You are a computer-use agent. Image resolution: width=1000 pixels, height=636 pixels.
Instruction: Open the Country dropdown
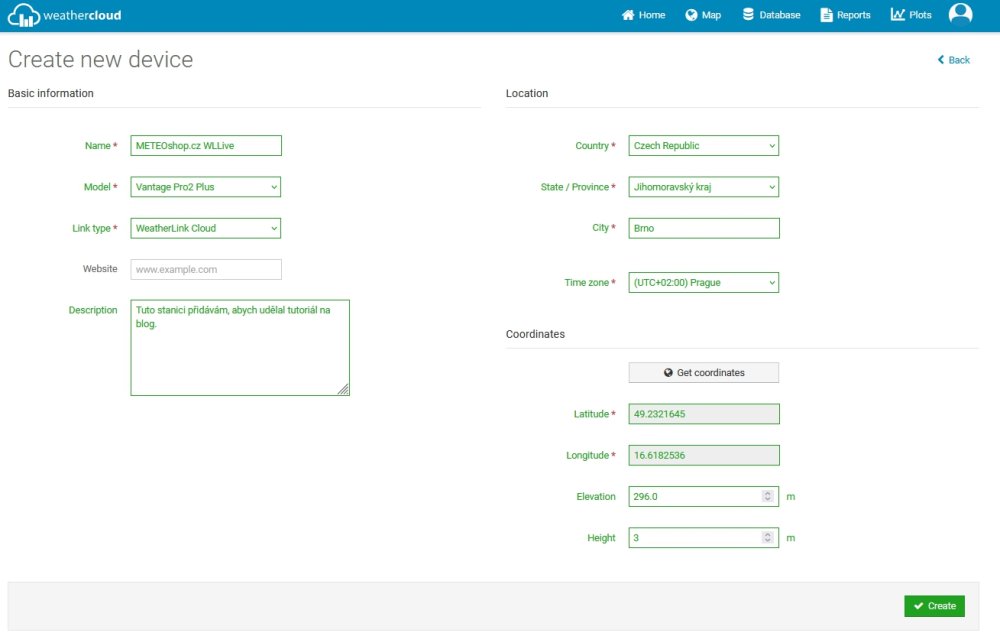coord(703,146)
